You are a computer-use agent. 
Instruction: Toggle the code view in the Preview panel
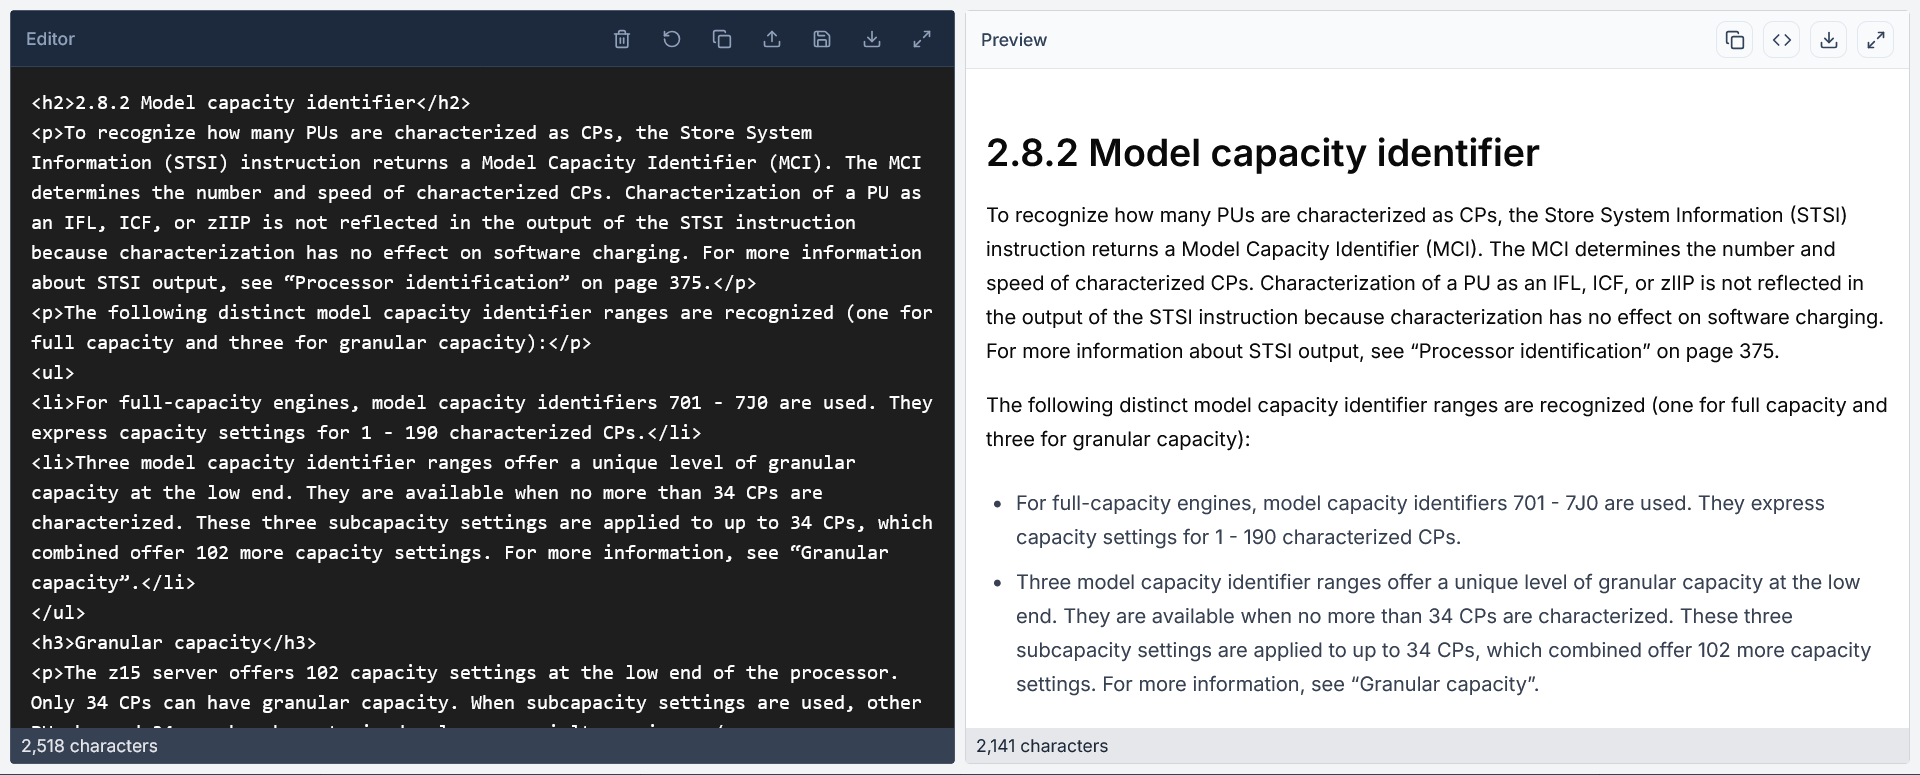coord(1782,40)
